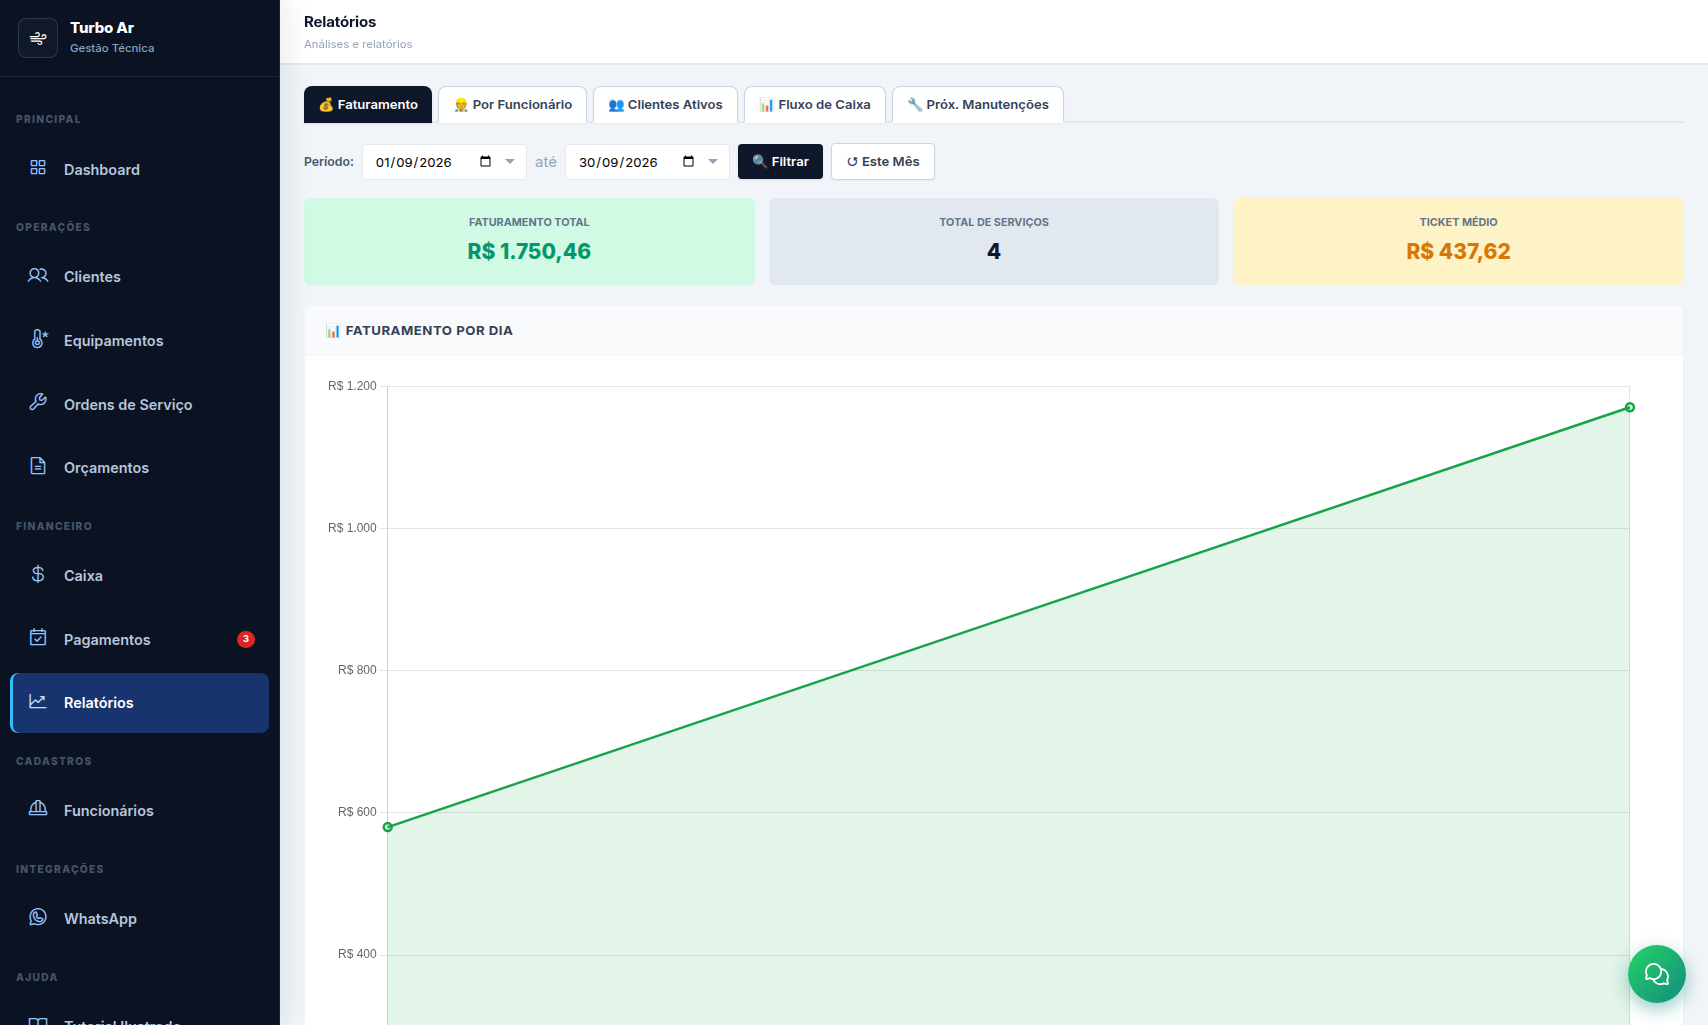Open the end date calendar picker icon
The image size is (1708, 1025).
[x=689, y=162]
